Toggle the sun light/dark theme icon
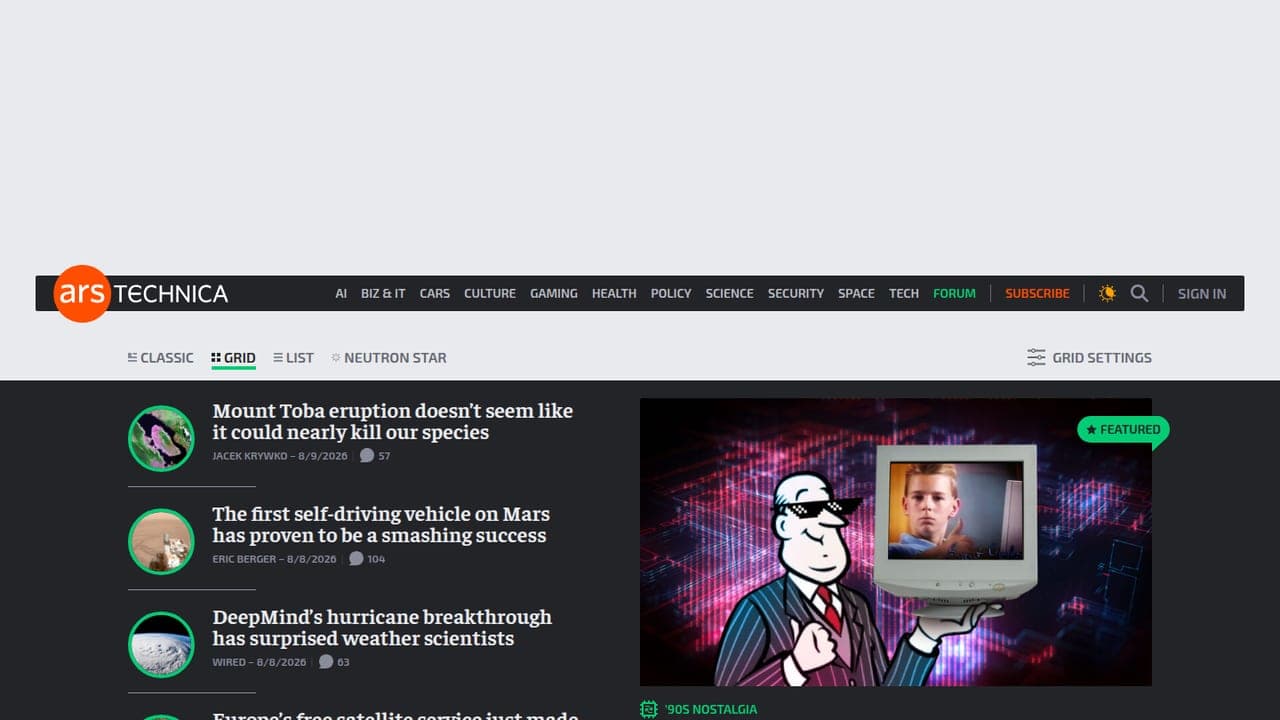 [1107, 293]
